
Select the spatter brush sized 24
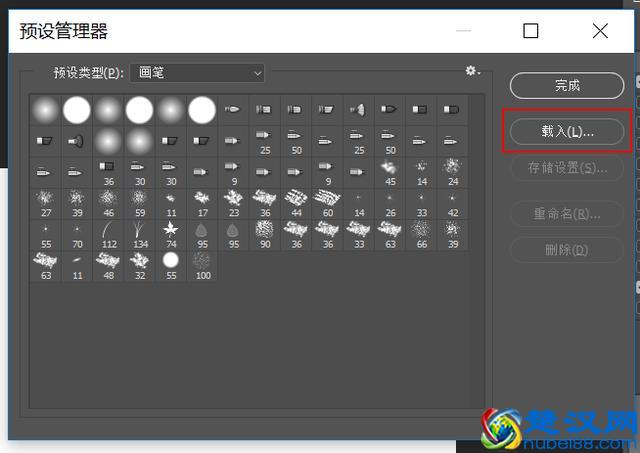452,171
